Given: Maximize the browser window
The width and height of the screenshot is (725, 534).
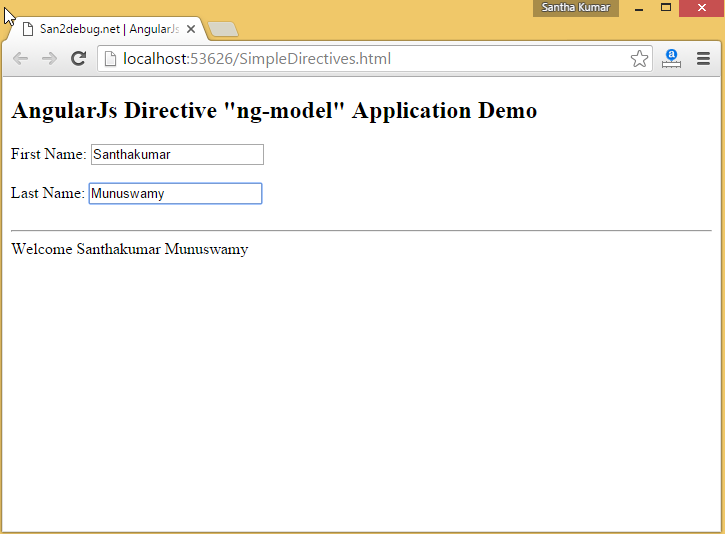Looking at the screenshot, I should click(666, 8).
